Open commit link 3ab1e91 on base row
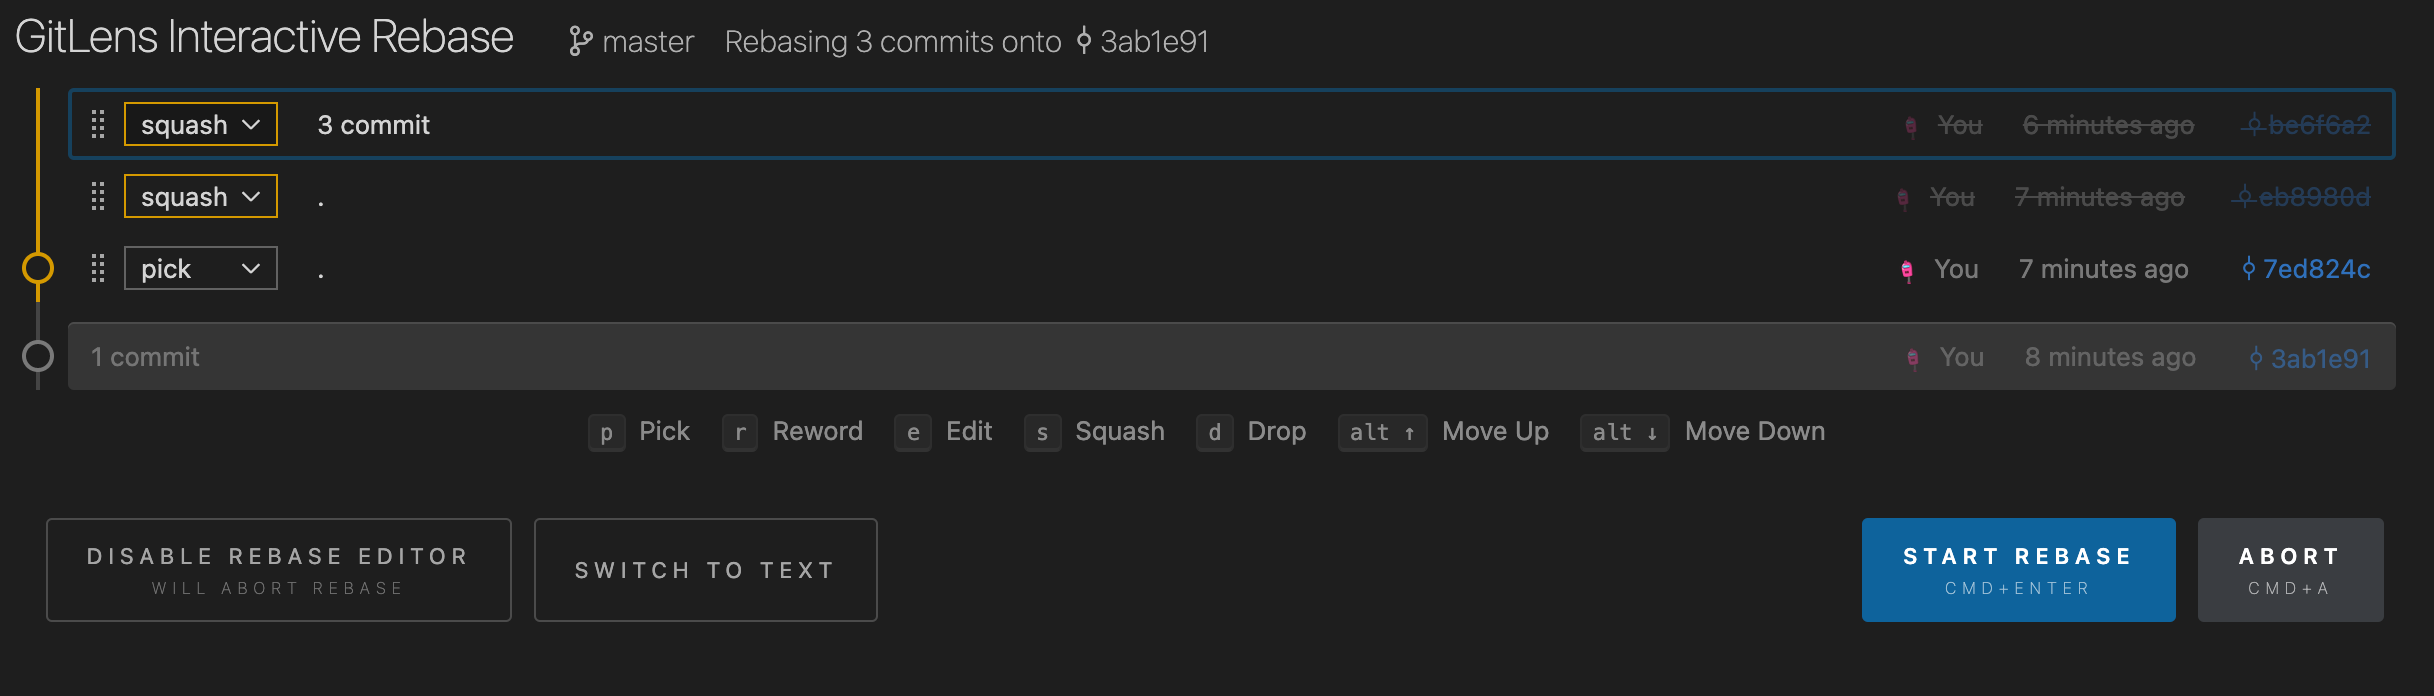This screenshot has width=2434, height=696. point(2319,358)
